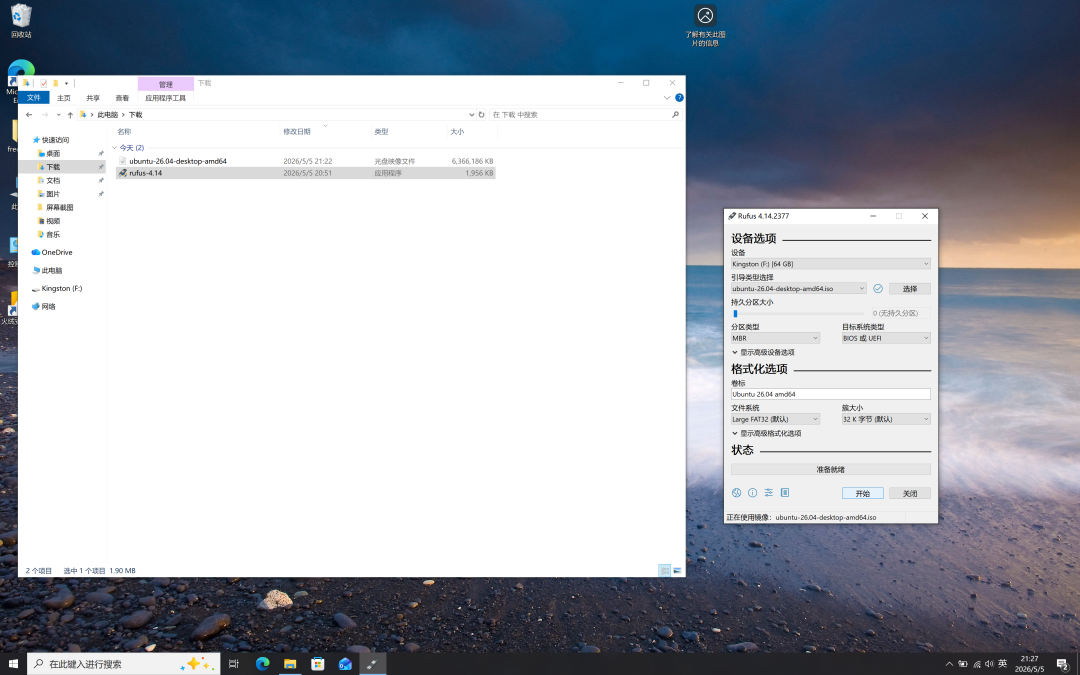Image resolution: width=1080 pixels, height=675 pixels.
Task: Open the Recycle Bin desktop icon
Action: (x=21, y=21)
